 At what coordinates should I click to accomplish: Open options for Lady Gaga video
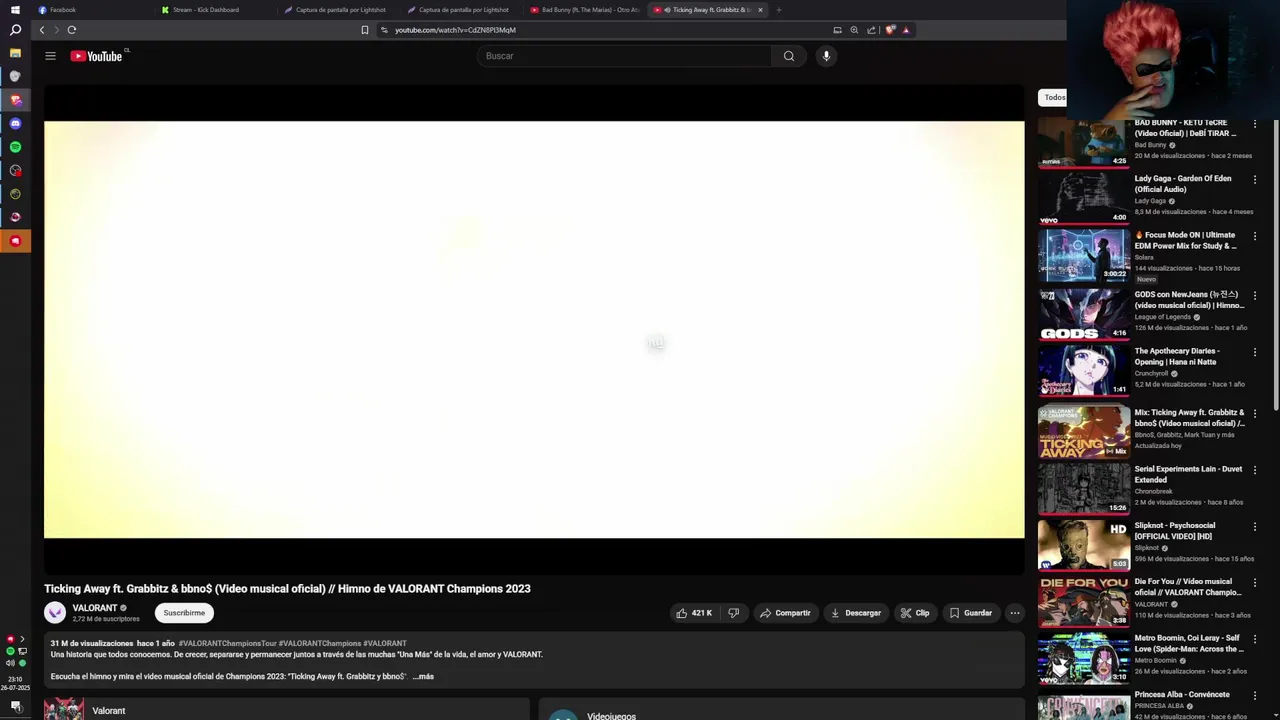pos(1255,180)
